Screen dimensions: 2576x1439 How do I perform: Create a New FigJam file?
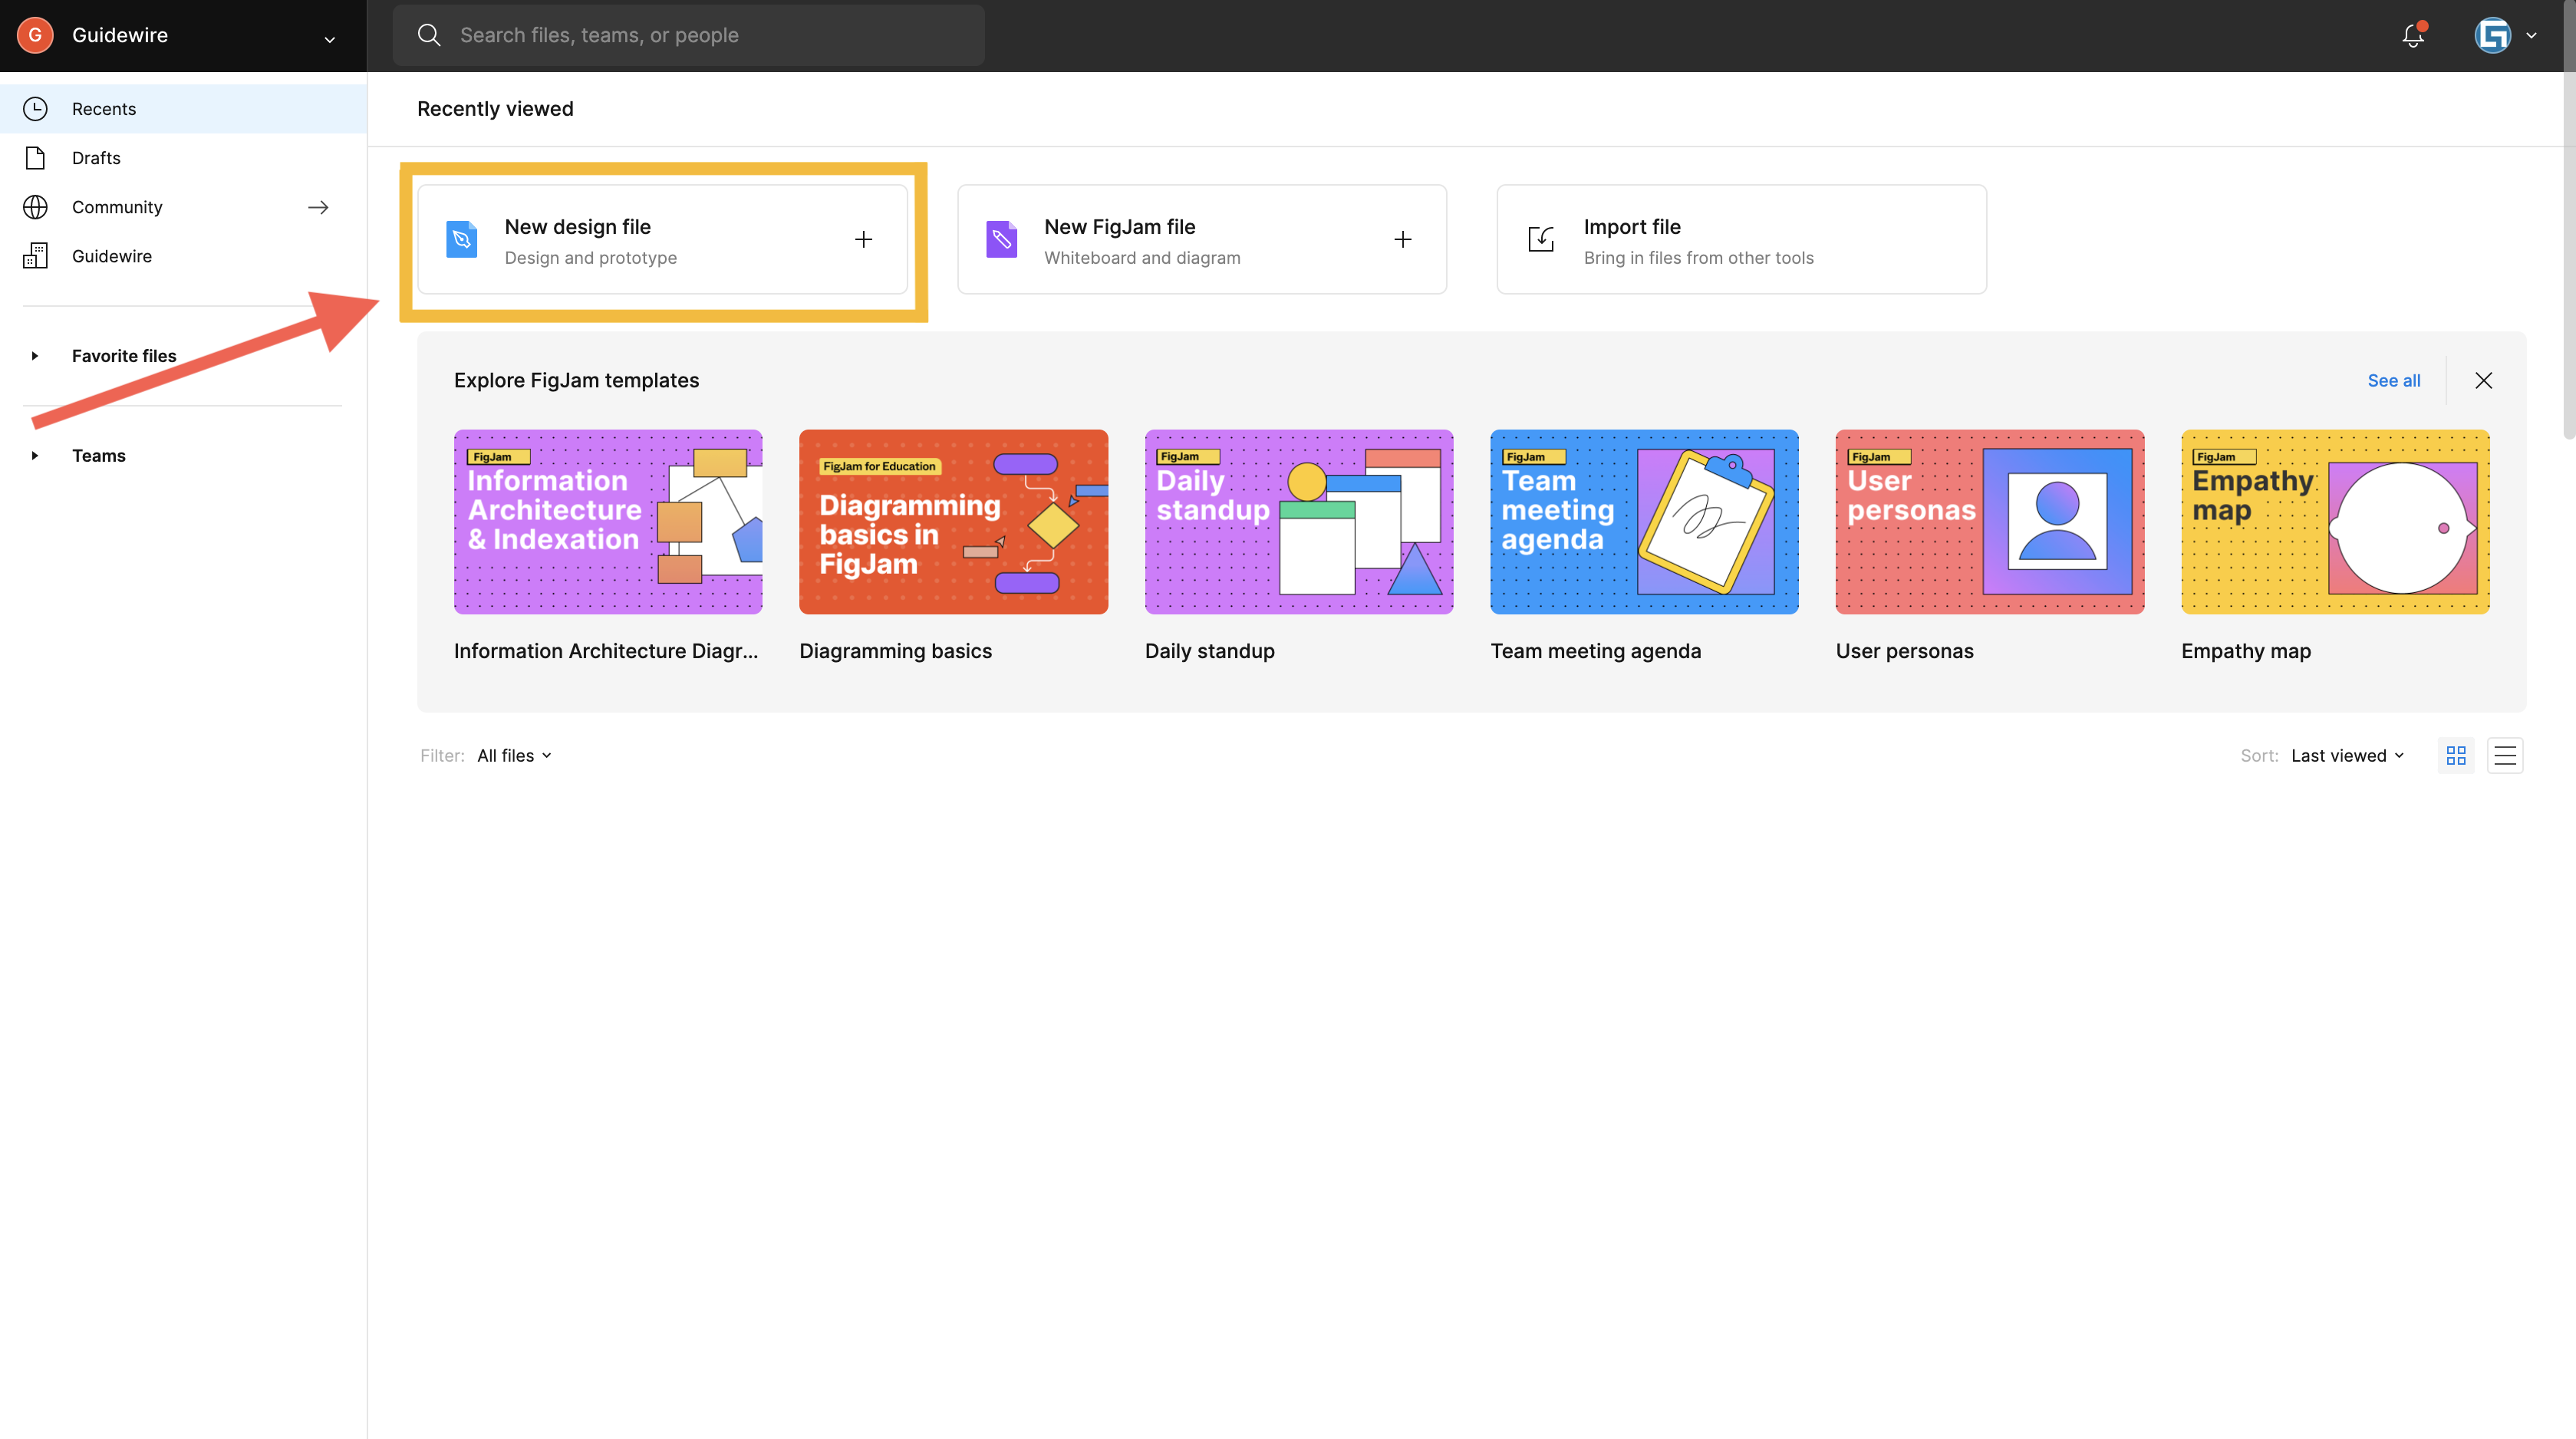[1202, 239]
